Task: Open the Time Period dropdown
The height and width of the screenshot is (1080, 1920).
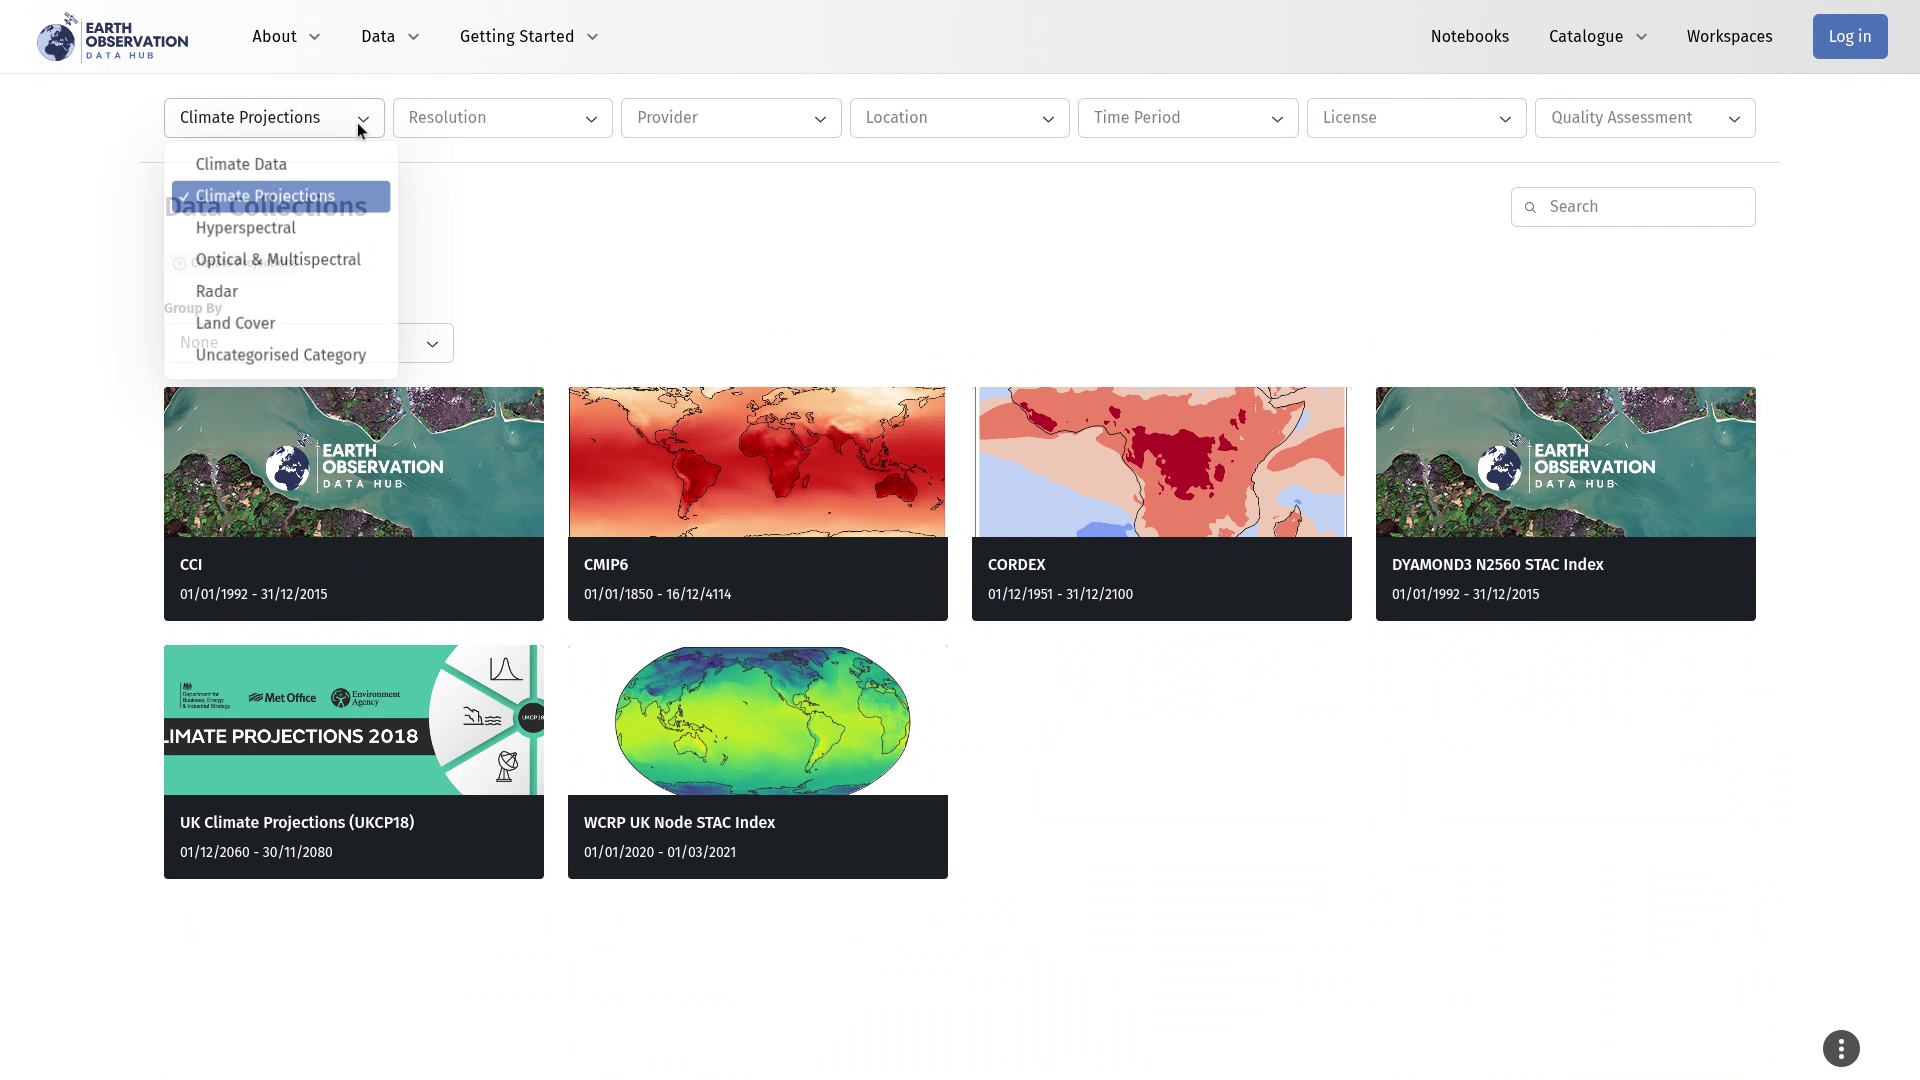Action: coord(1188,118)
